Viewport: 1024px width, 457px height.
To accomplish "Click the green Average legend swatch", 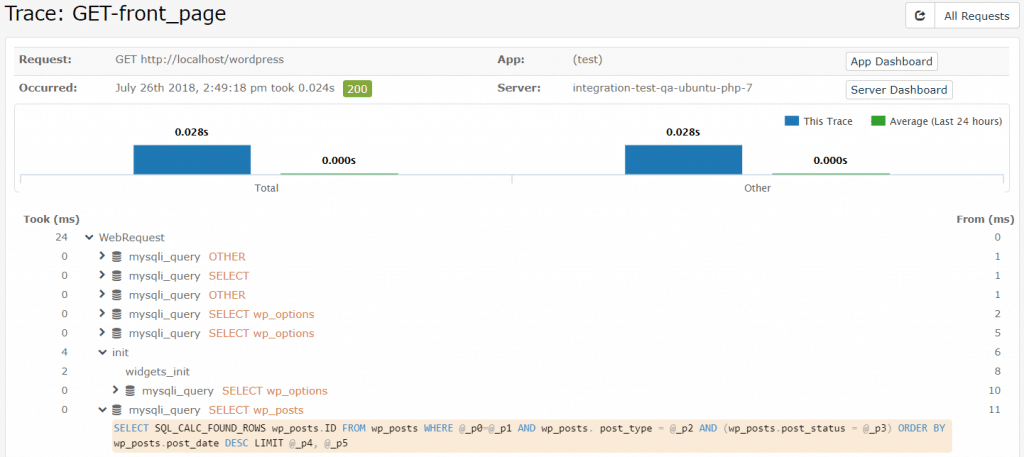I will (x=878, y=121).
